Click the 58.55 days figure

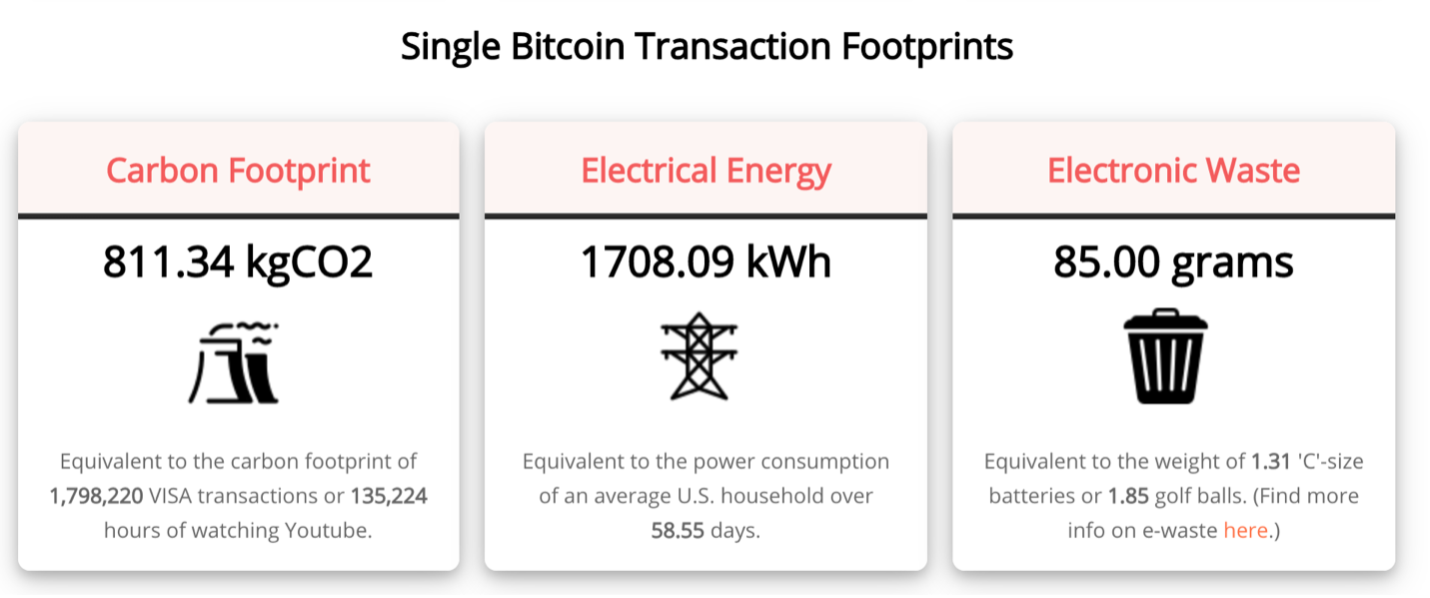[x=678, y=530]
